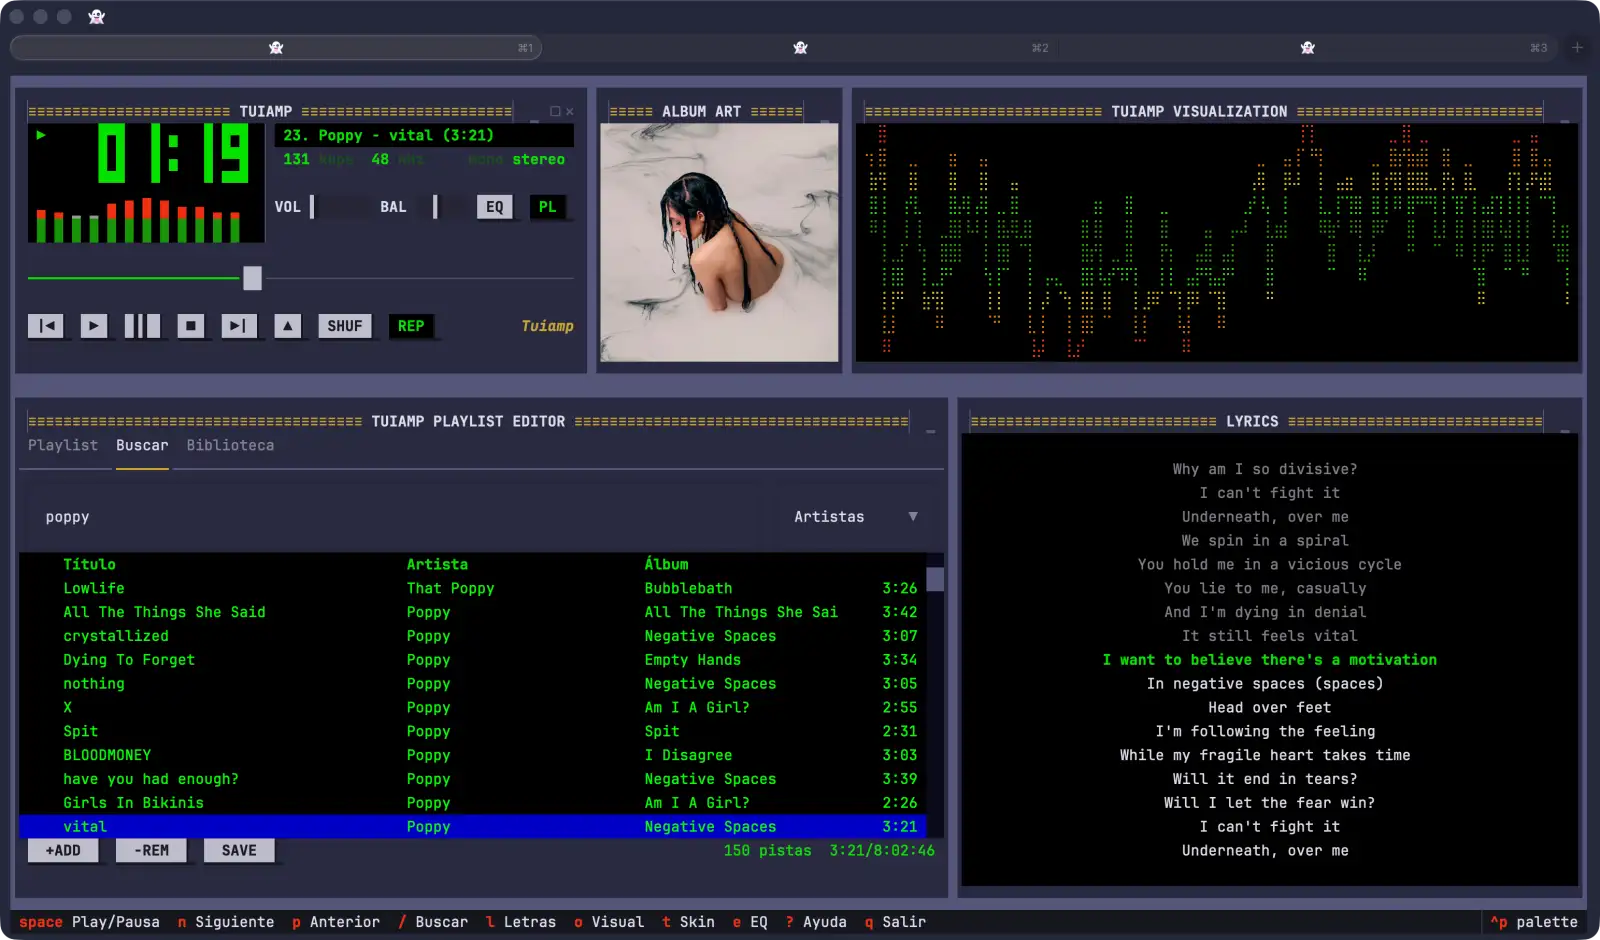Click the previous track button
This screenshot has width=1600, height=940.
pos(46,326)
